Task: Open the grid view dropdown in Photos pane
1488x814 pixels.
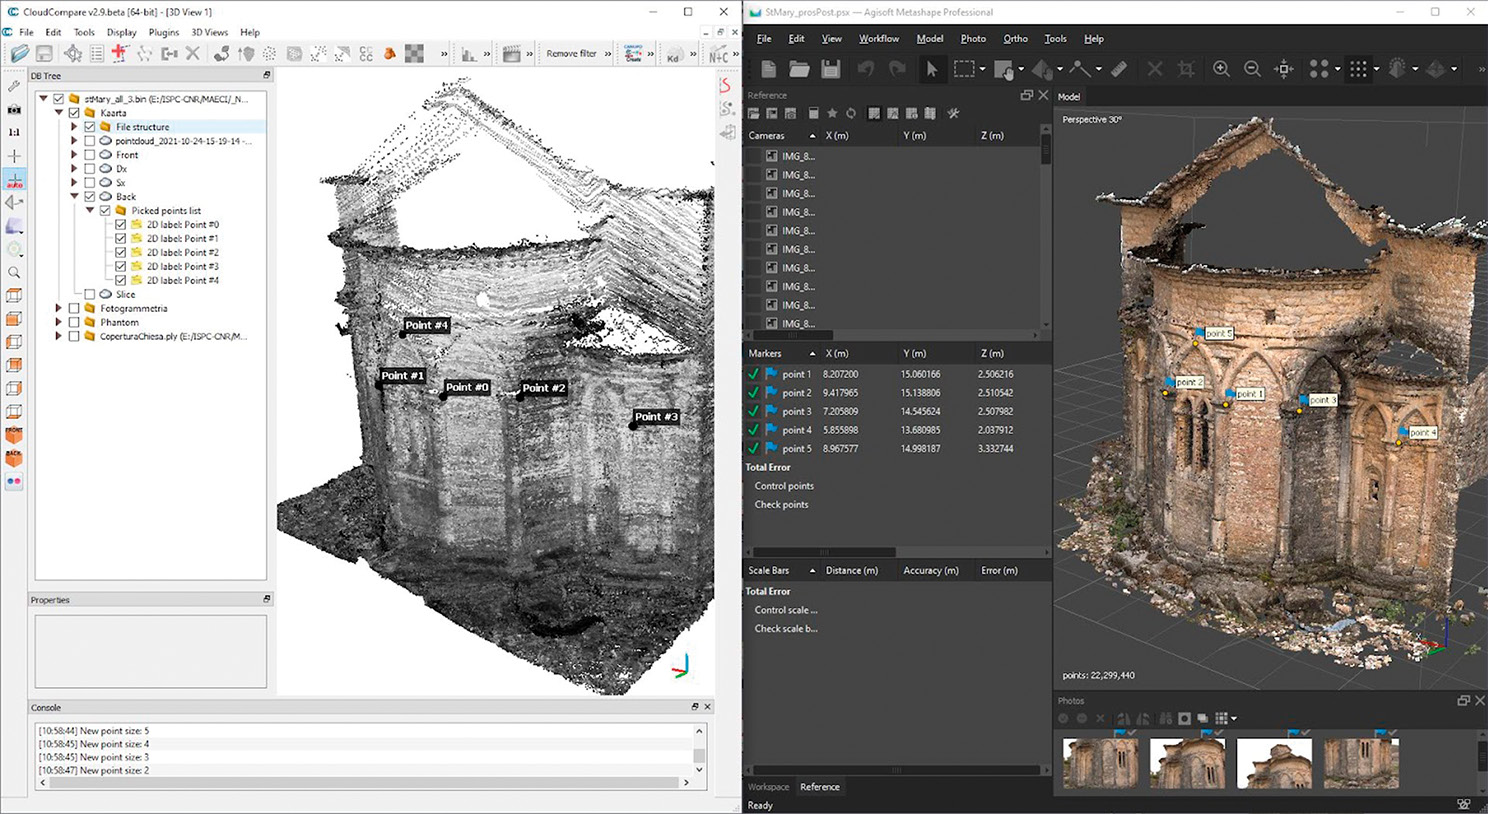Action: pos(1234,718)
